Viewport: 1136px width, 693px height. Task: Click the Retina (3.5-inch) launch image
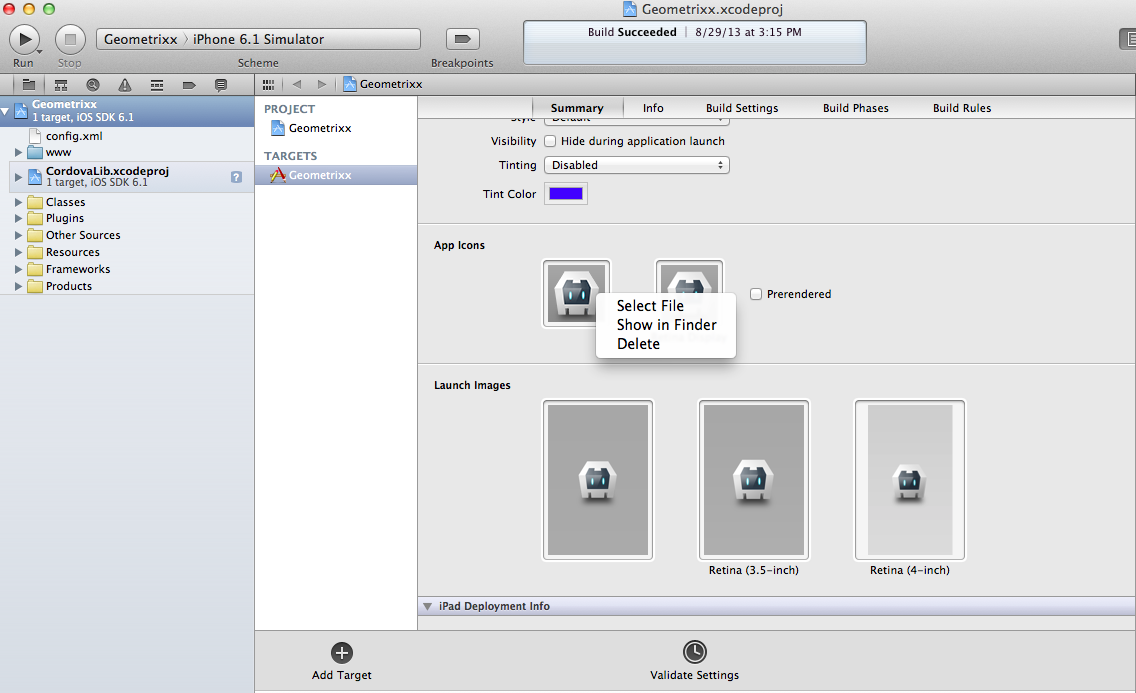tap(753, 480)
